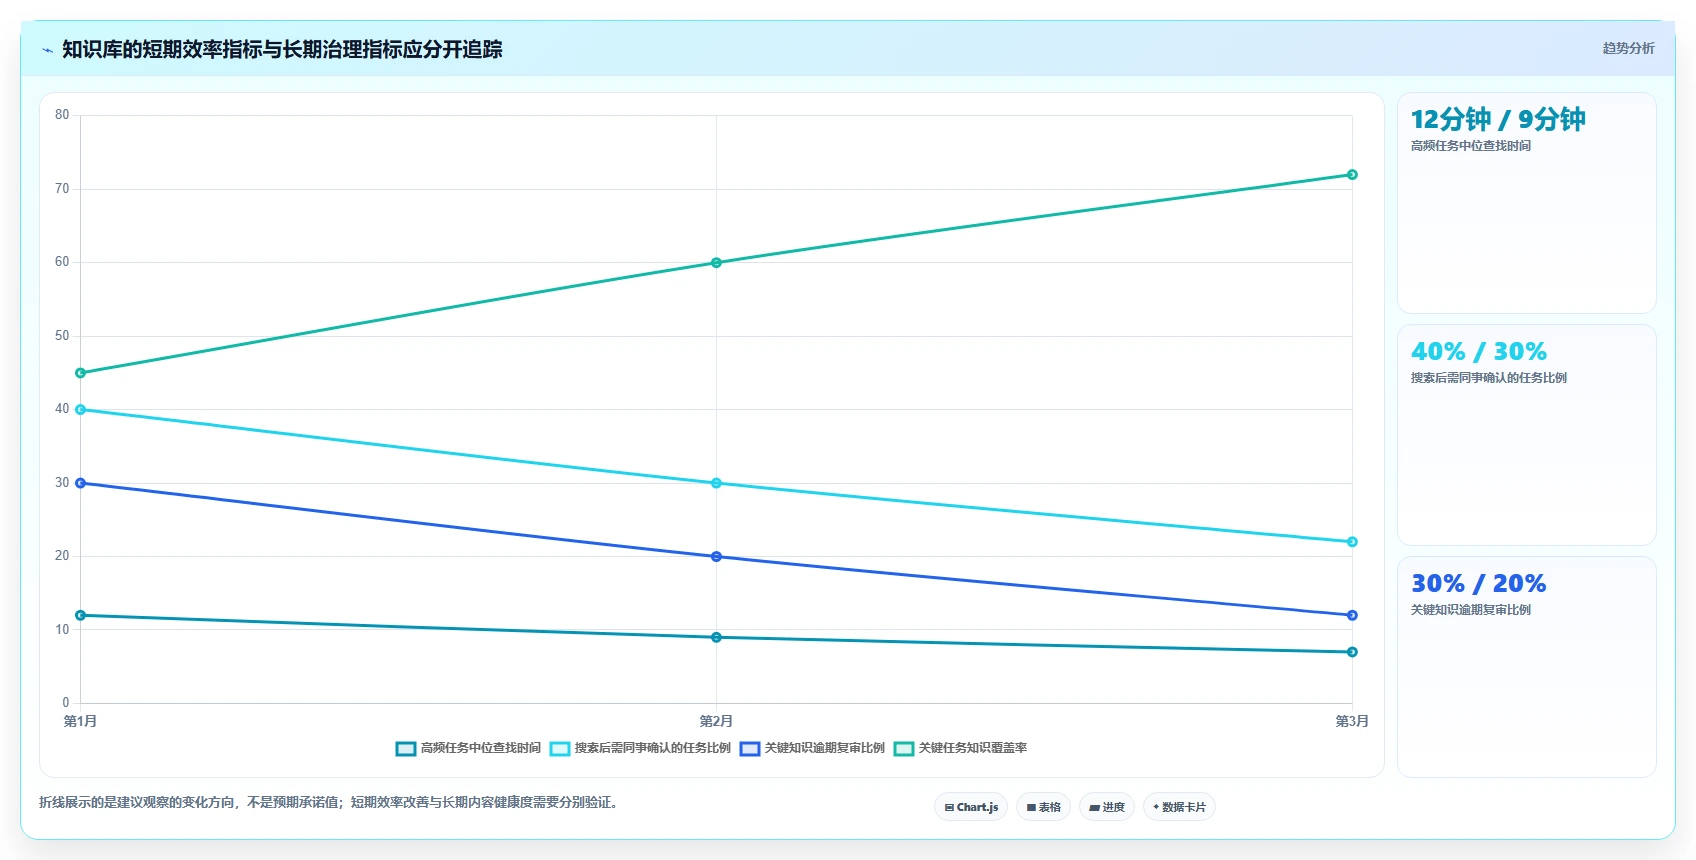Click the 60 y-axis label
Screen dimensions: 1696x860
[x=62, y=262]
